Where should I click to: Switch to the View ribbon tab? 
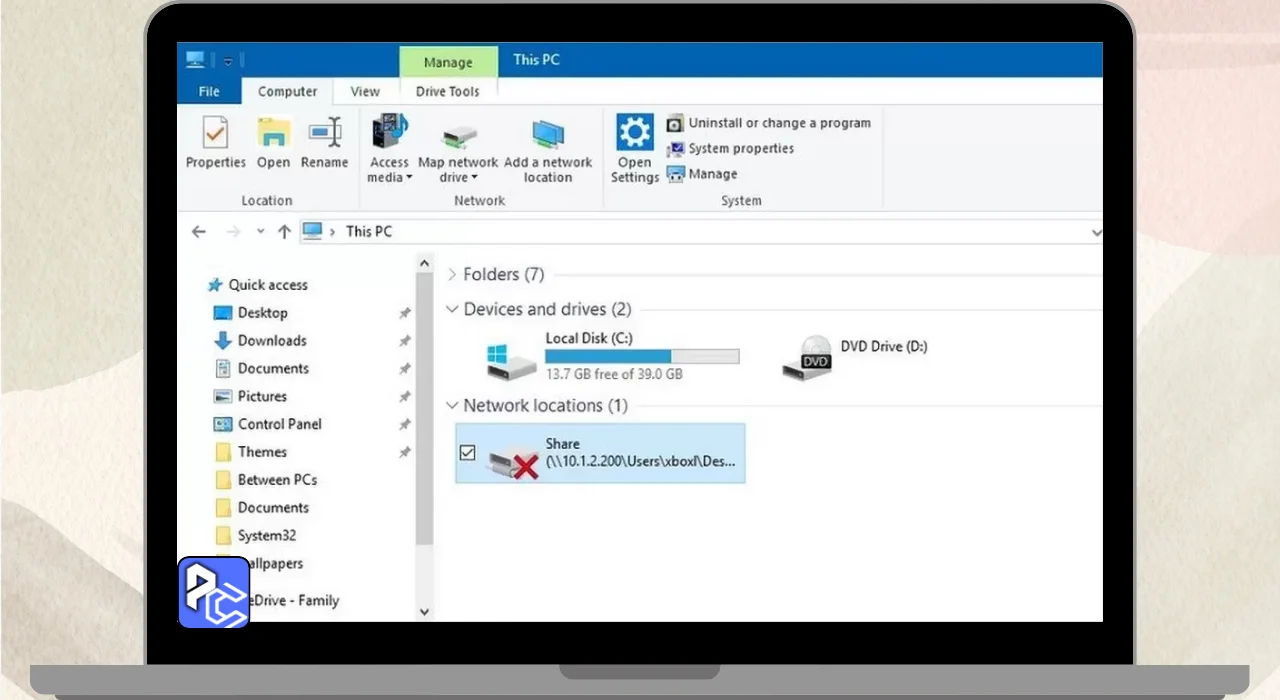click(x=365, y=91)
